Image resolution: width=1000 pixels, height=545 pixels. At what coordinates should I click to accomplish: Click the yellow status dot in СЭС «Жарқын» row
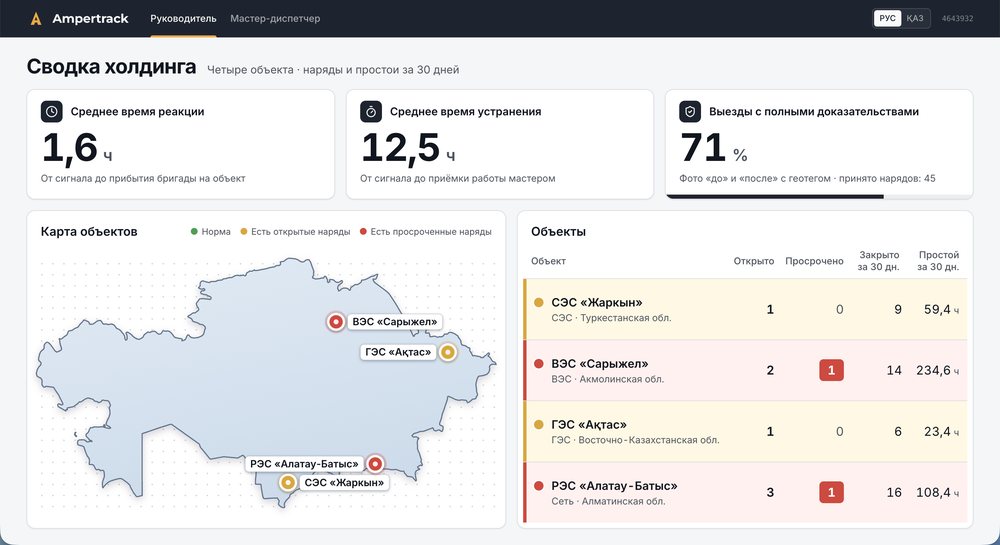(538, 303)
